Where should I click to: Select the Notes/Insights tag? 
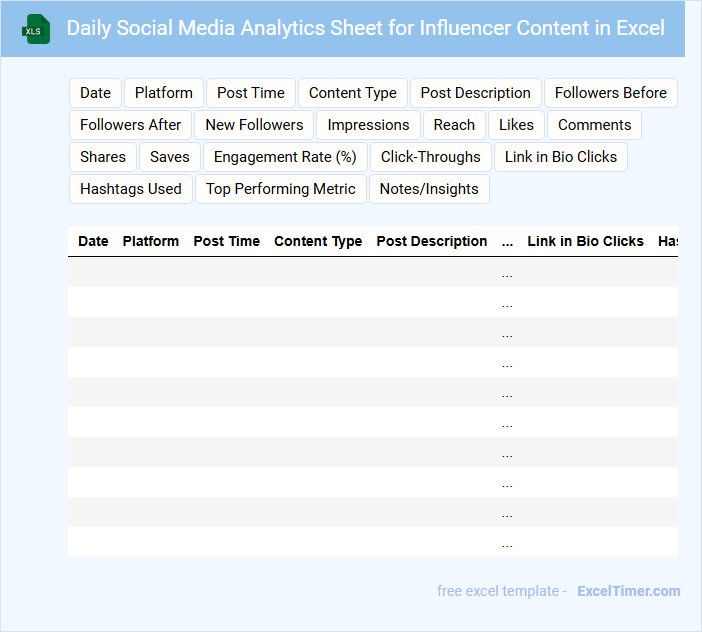[x=429, y=189]
